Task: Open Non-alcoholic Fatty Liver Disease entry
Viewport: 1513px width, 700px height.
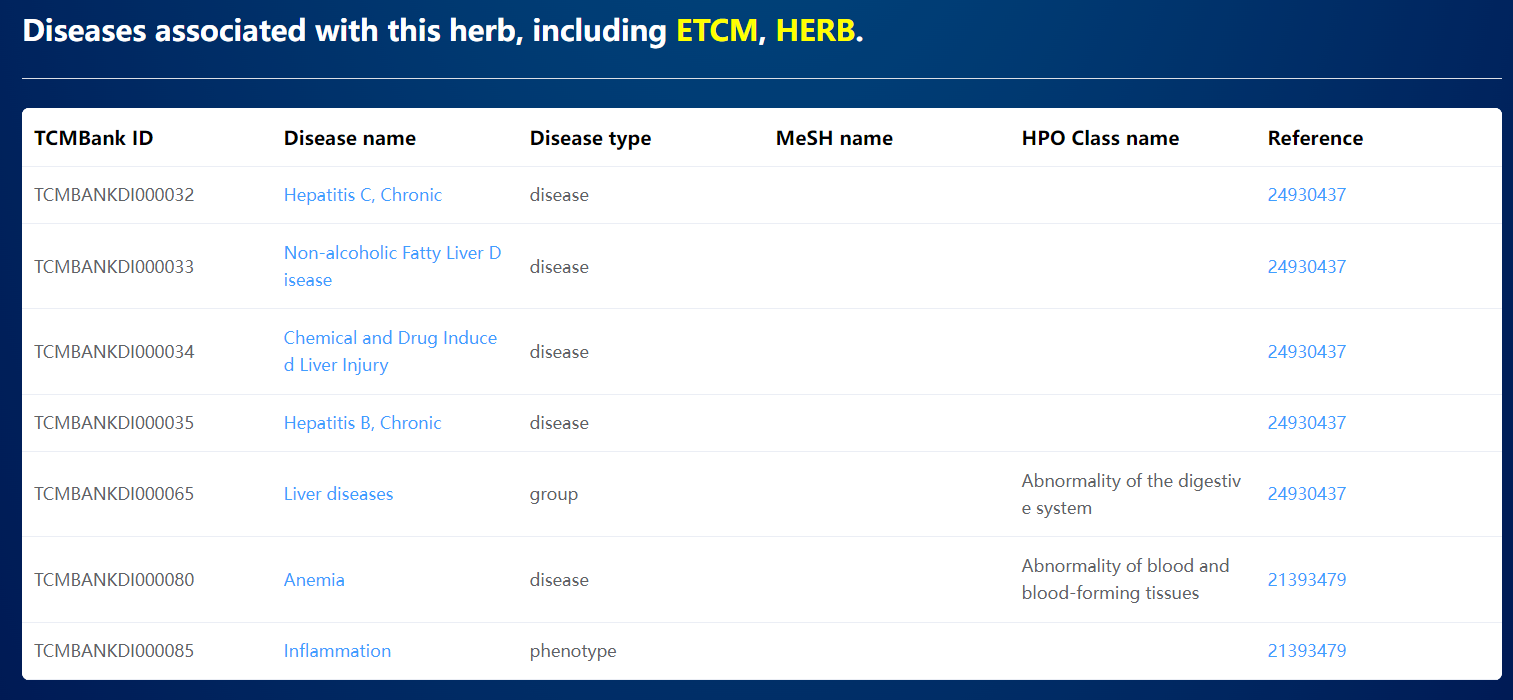Action: (393, 266)
